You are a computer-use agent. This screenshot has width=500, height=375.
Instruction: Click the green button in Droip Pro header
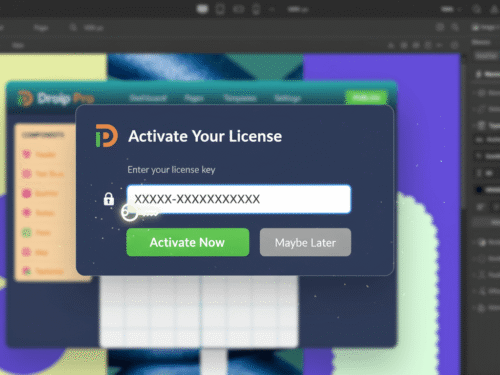click(366, 97)
